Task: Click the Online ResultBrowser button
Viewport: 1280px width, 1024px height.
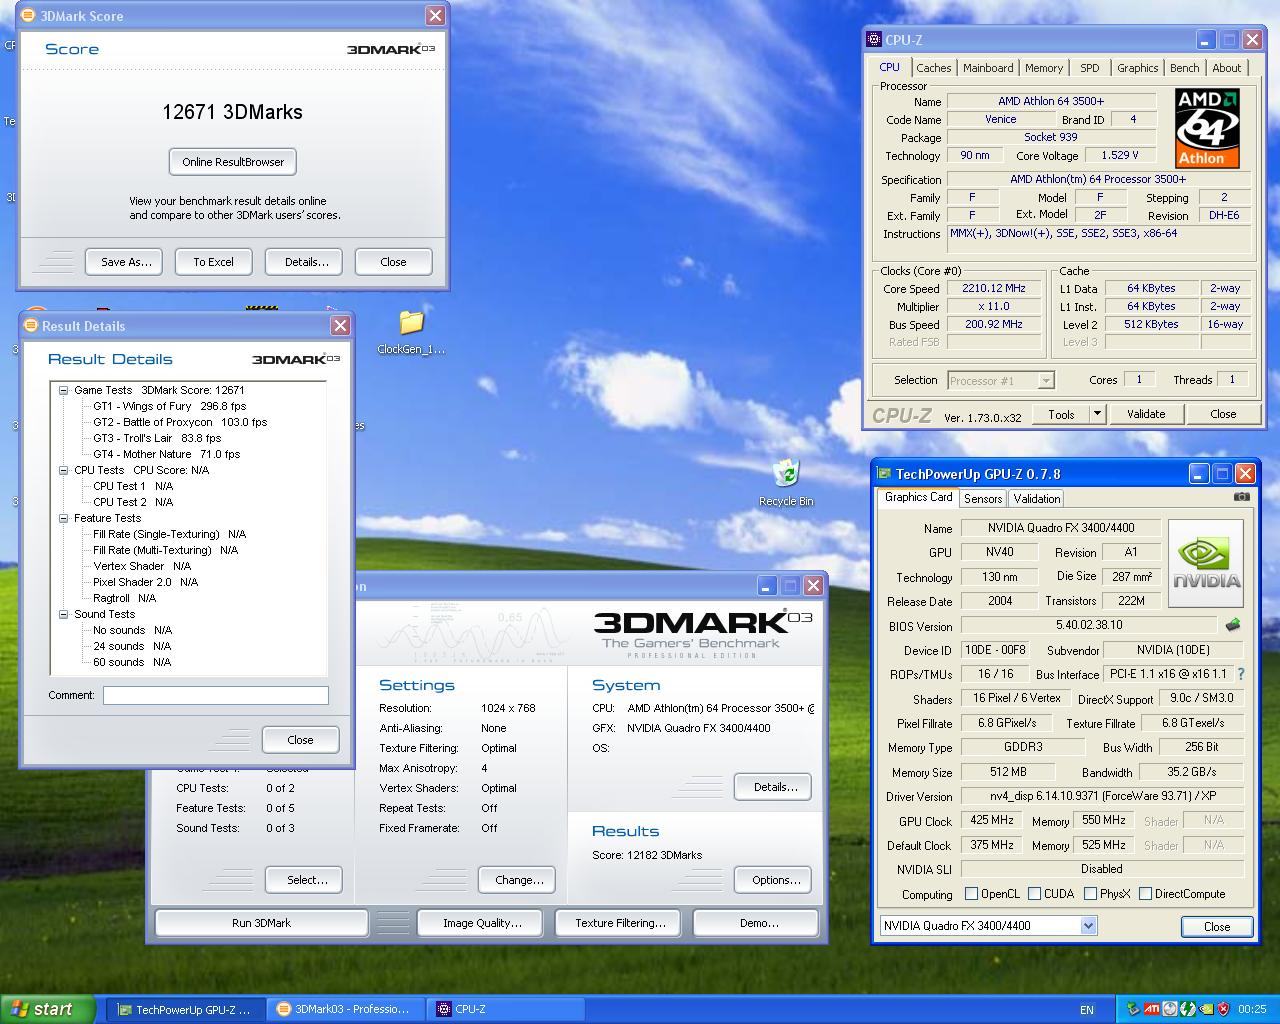Action: (x=233, y=162)
